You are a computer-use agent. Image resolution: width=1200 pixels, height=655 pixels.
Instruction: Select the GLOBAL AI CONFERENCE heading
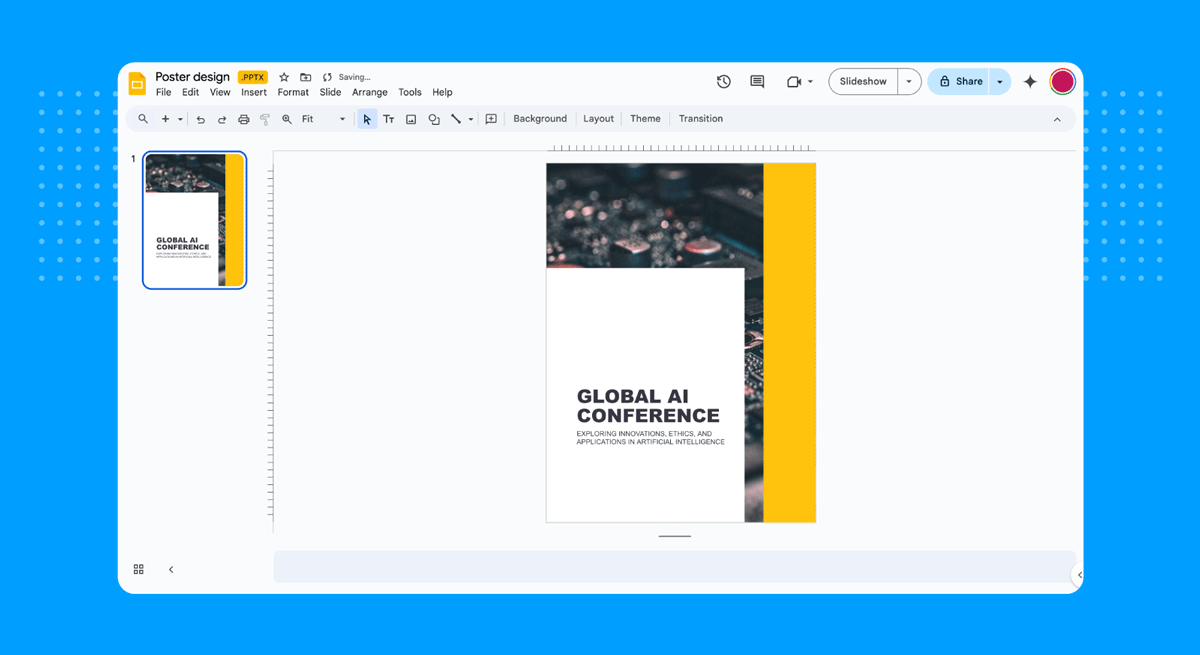tap(648, 406)
